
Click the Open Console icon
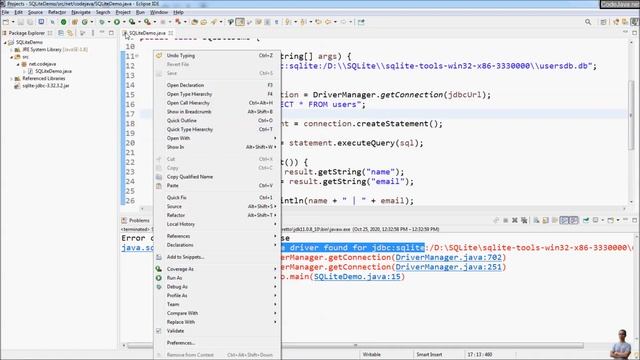(611, 220)
